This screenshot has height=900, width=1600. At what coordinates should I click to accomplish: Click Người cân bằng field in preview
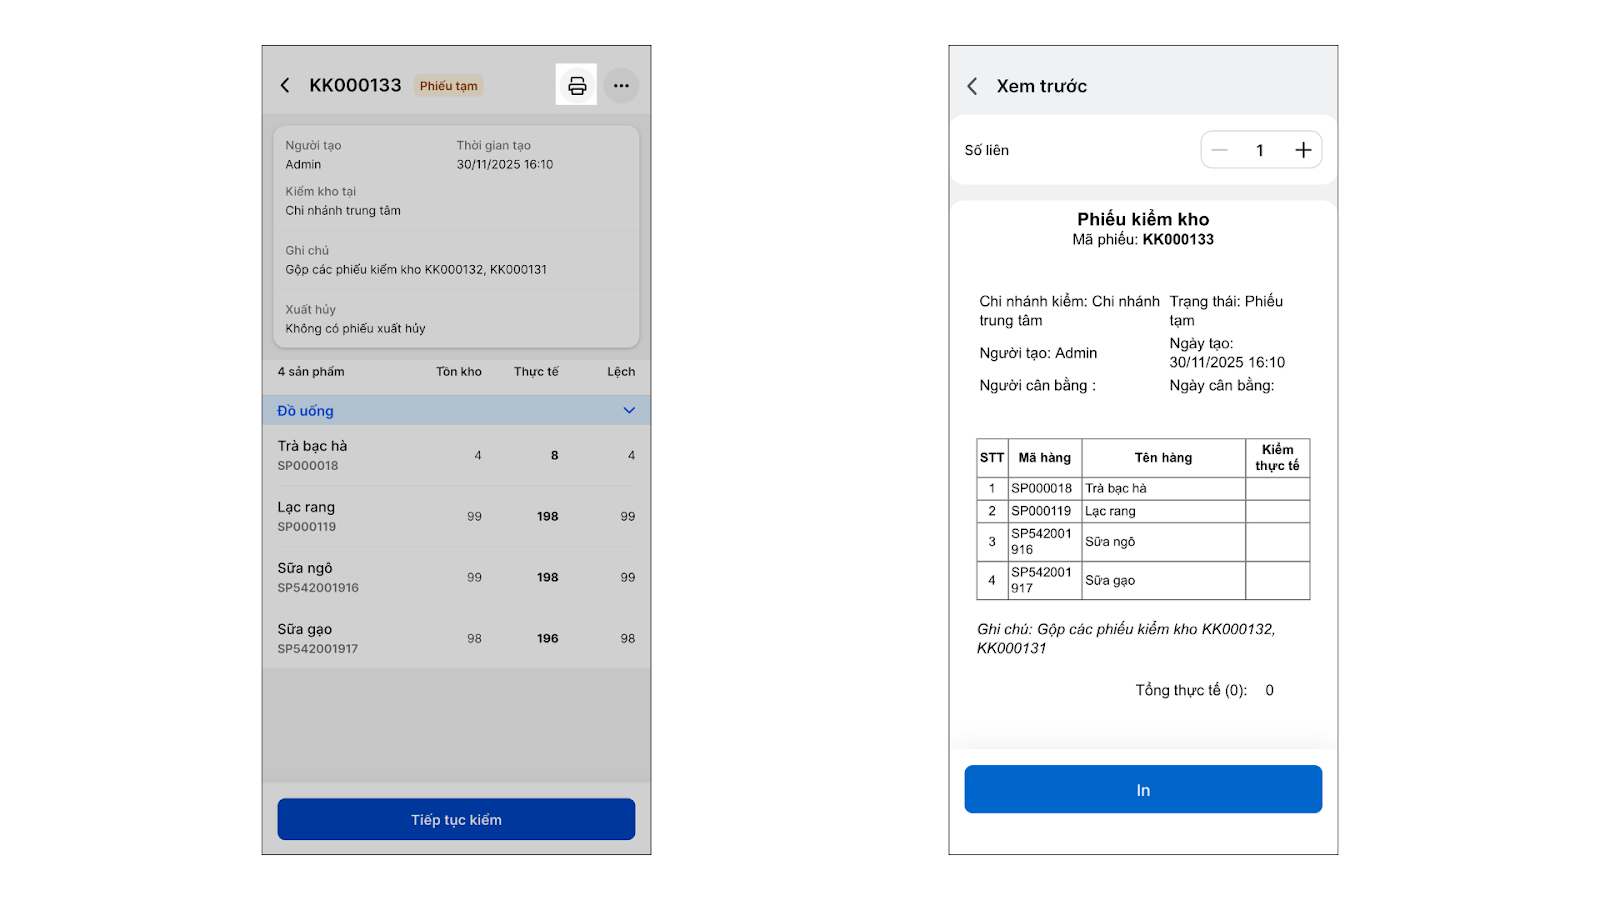click(1037, 385)
